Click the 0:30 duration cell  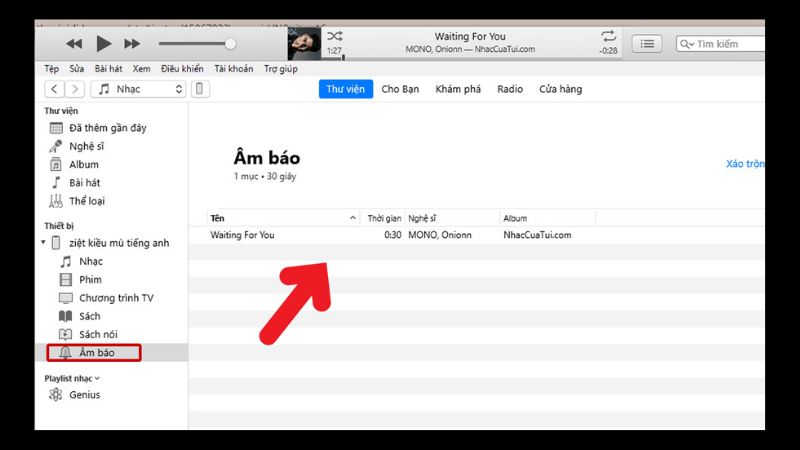[x=392, y=235]
